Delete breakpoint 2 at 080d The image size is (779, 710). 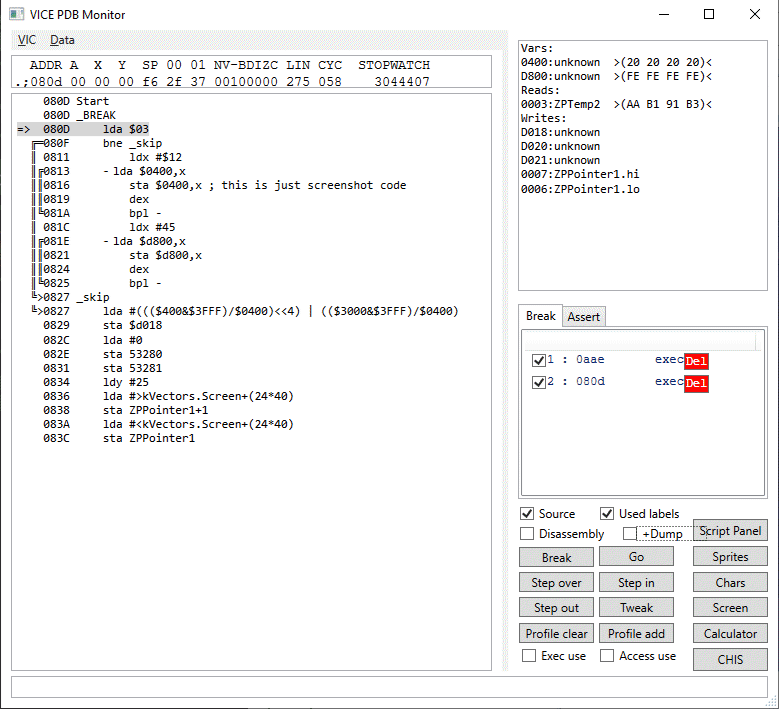pos(696,383)
